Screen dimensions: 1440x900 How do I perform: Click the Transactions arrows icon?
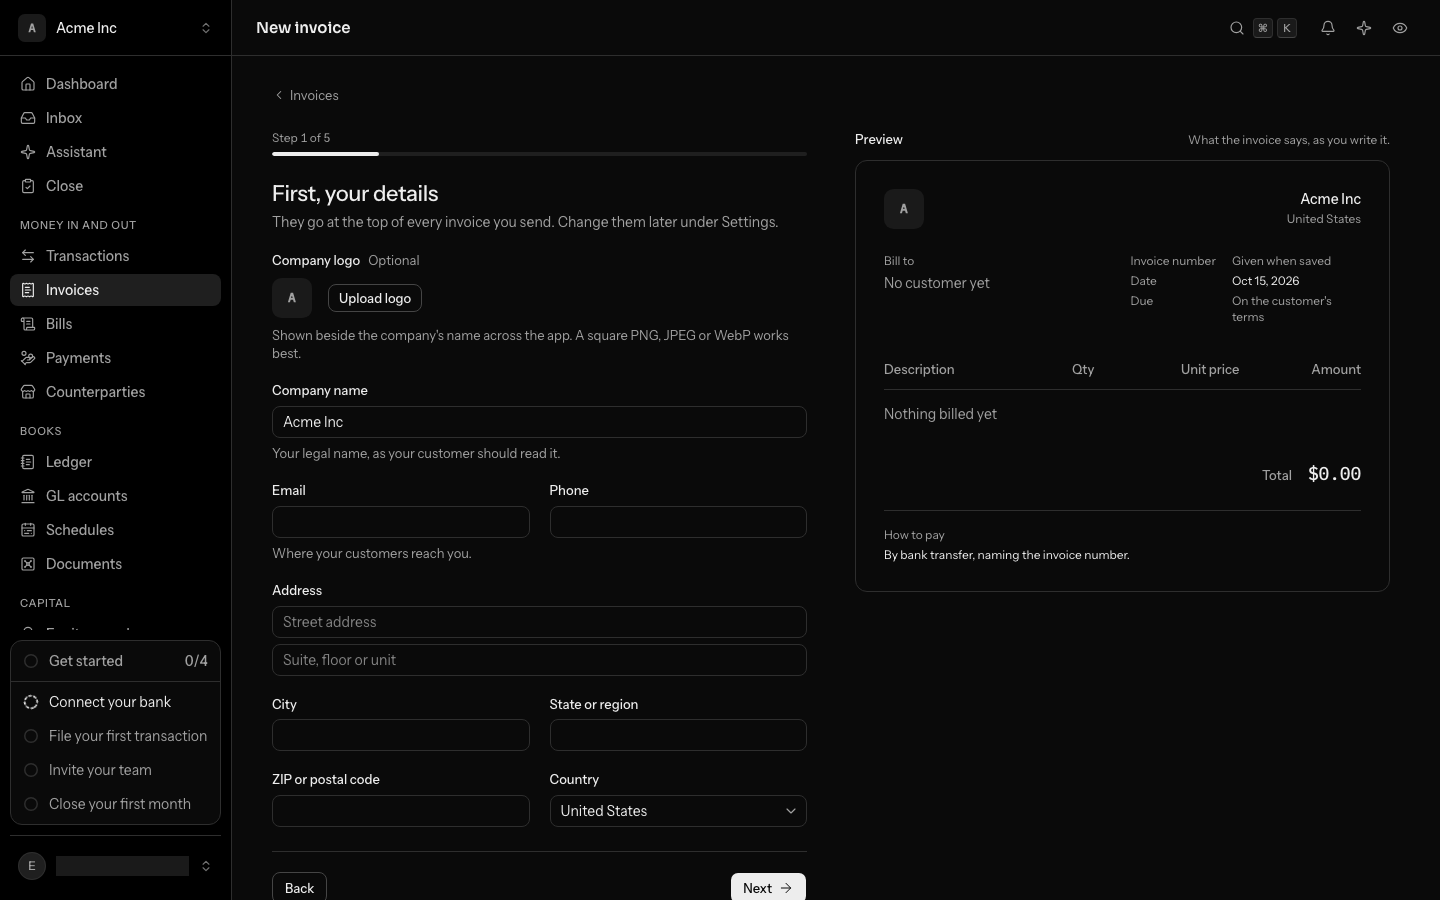coord(28,256)
